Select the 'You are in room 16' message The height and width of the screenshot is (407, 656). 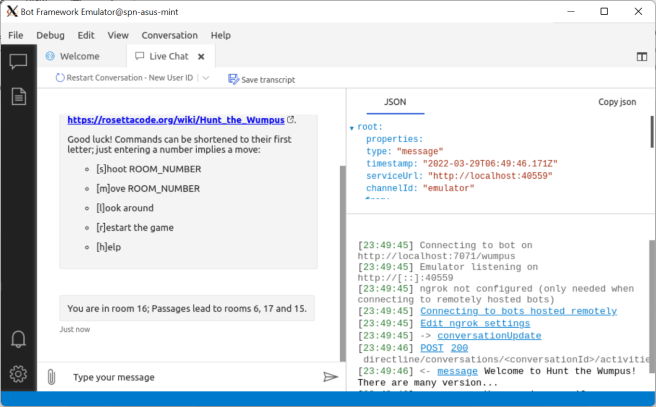tap(187, 308)
